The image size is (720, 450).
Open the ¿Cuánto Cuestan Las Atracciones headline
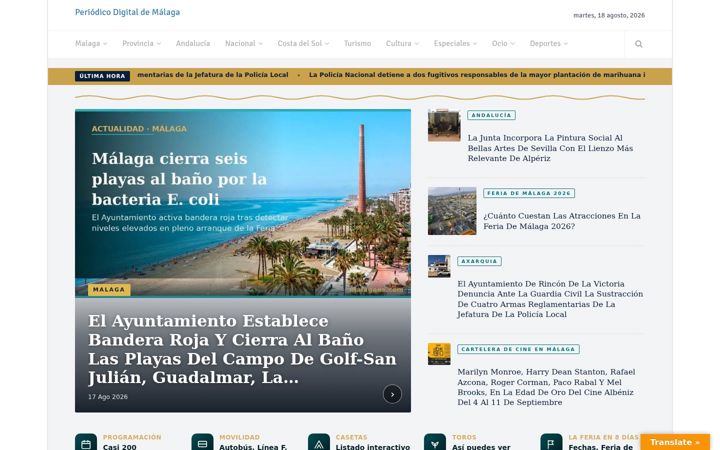click(x=562, y=221)
